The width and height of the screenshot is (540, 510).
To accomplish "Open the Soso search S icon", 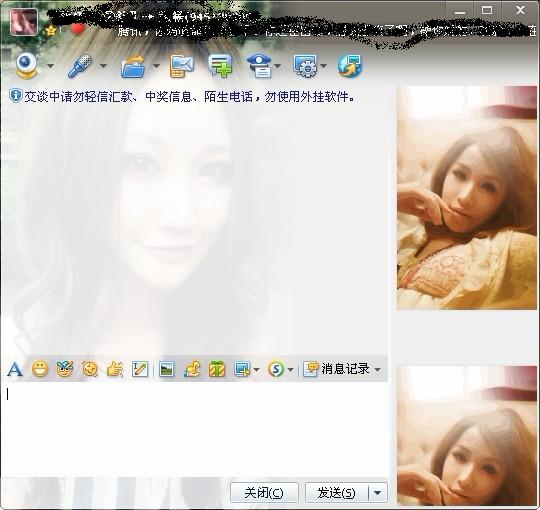I will [x=276, y=369].
